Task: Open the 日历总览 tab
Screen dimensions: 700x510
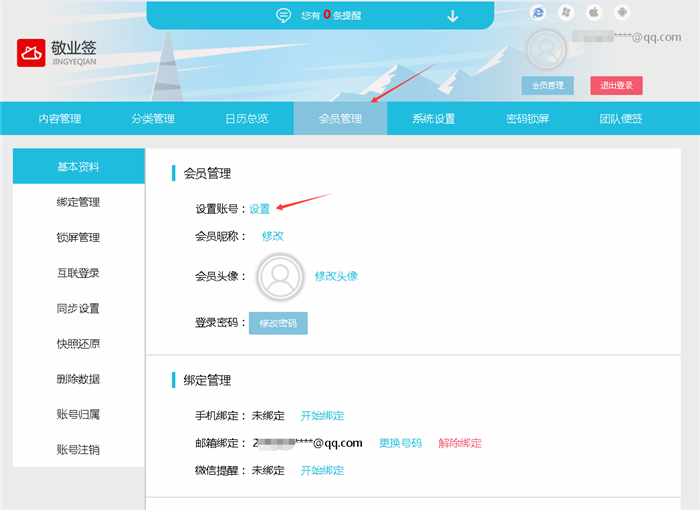Action: (246, 119)
